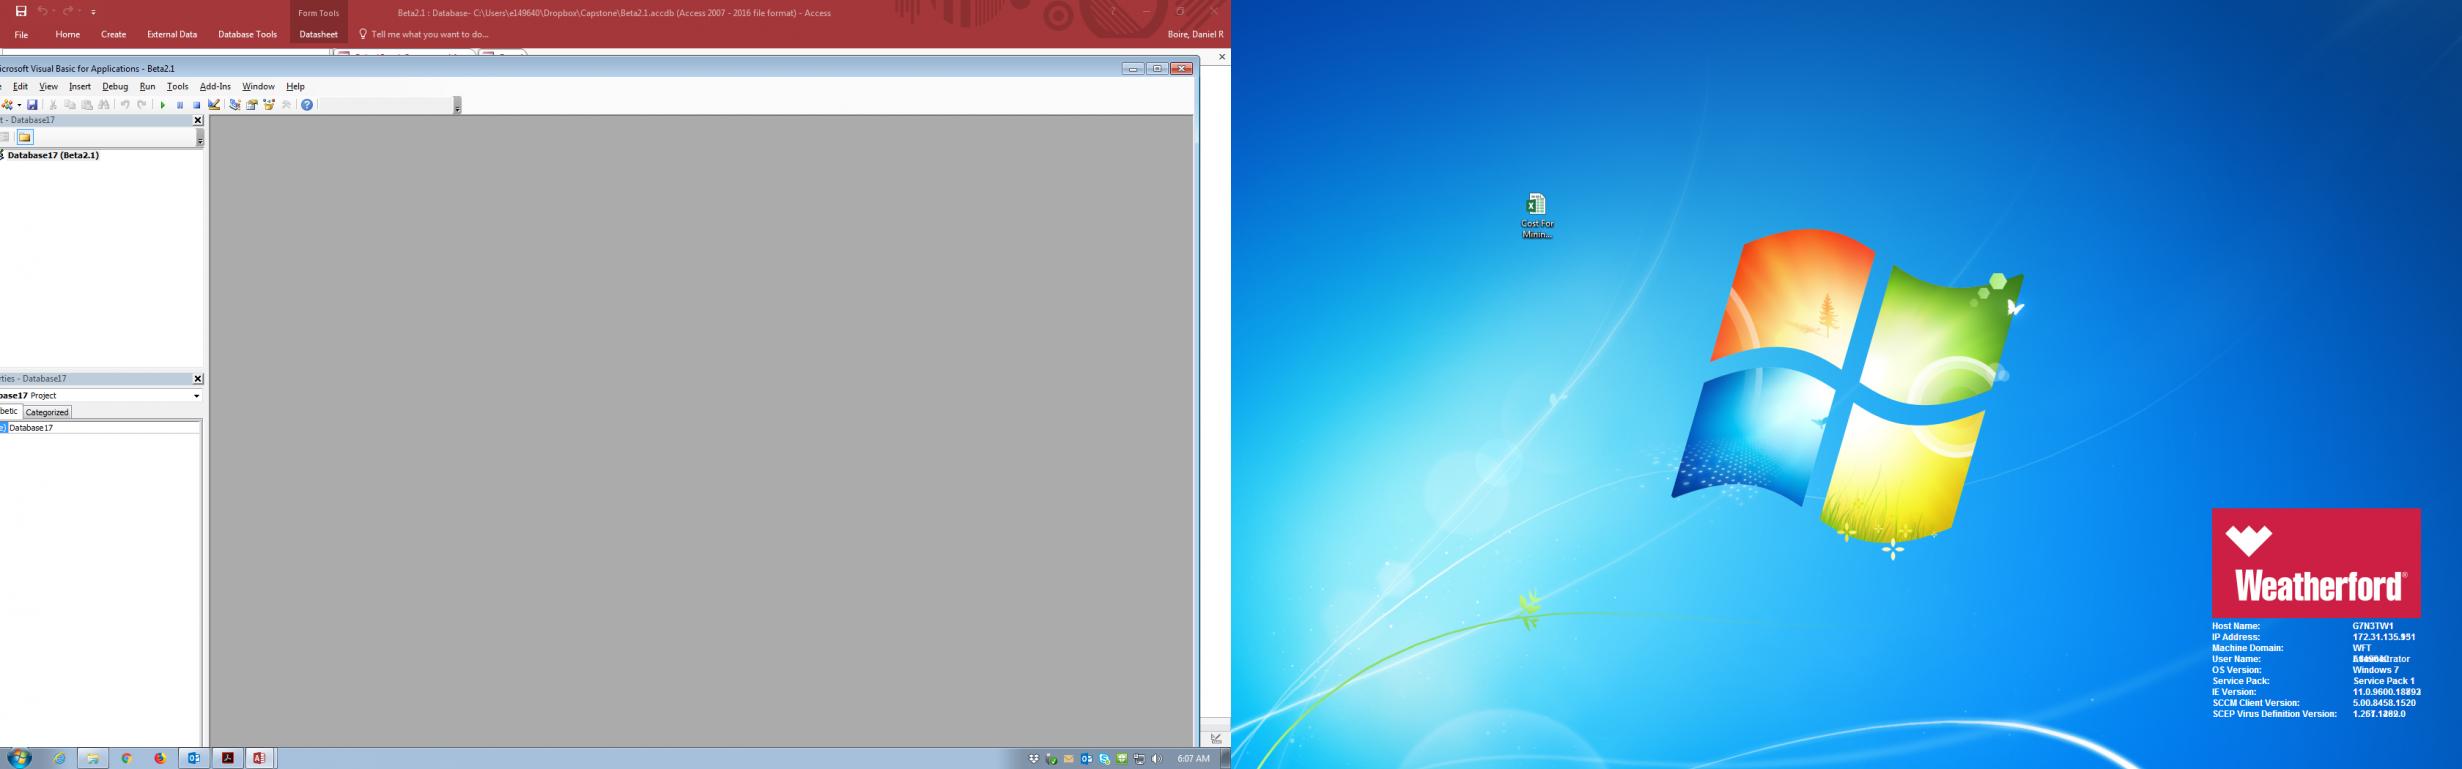Open the Insert menu in VBA editor
Image resolution: width=2462 pixels, height=769 pixels.
80,87
